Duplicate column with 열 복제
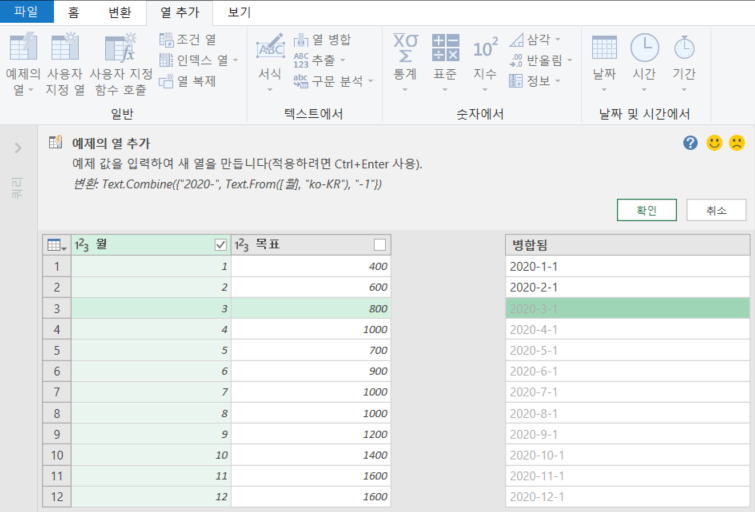755x512 pixels. point(188,81)
